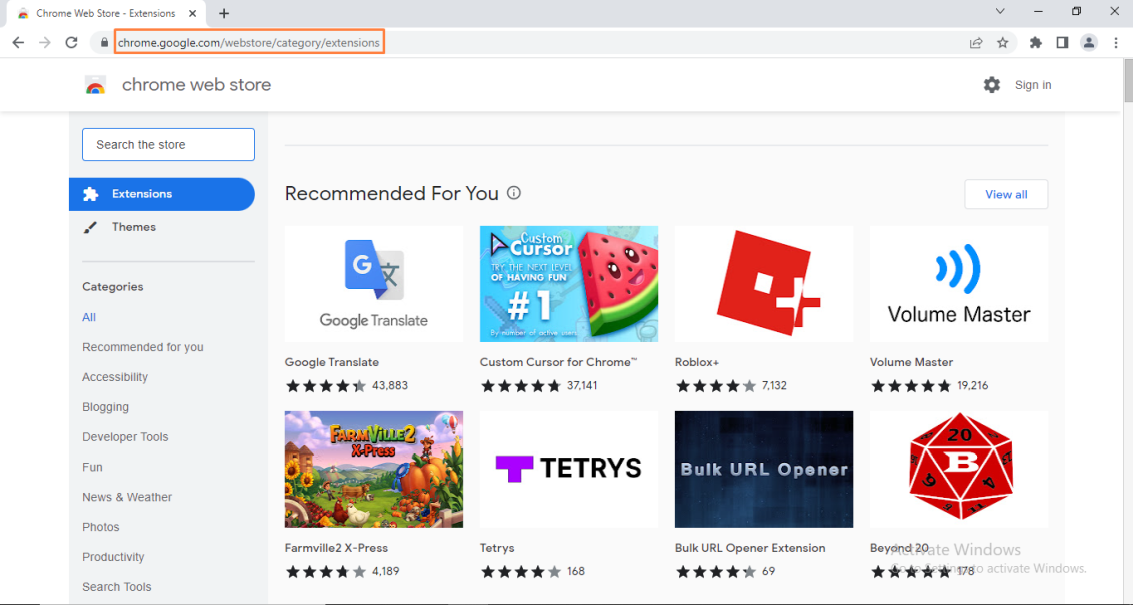This screenshot has height=605, width=1133.
Task: Switch to Themes in the sidebar
Action: coord(133,227)
